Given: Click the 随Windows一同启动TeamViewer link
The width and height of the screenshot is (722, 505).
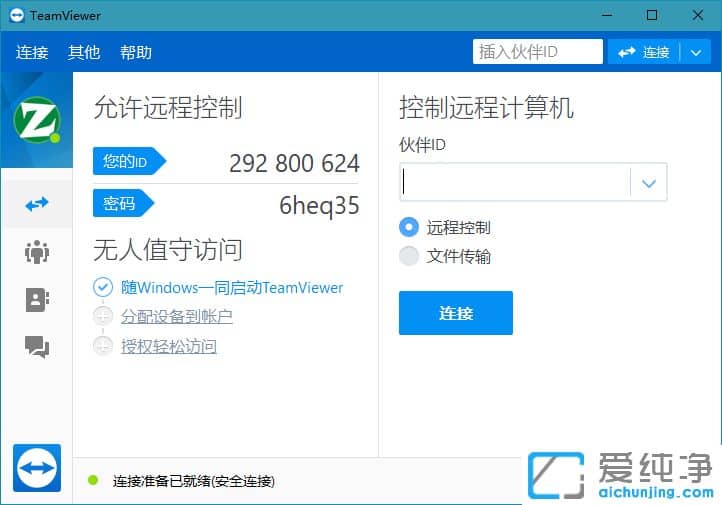Looking at the screenshot, I should pyautogui.click(x=232, y=288).
